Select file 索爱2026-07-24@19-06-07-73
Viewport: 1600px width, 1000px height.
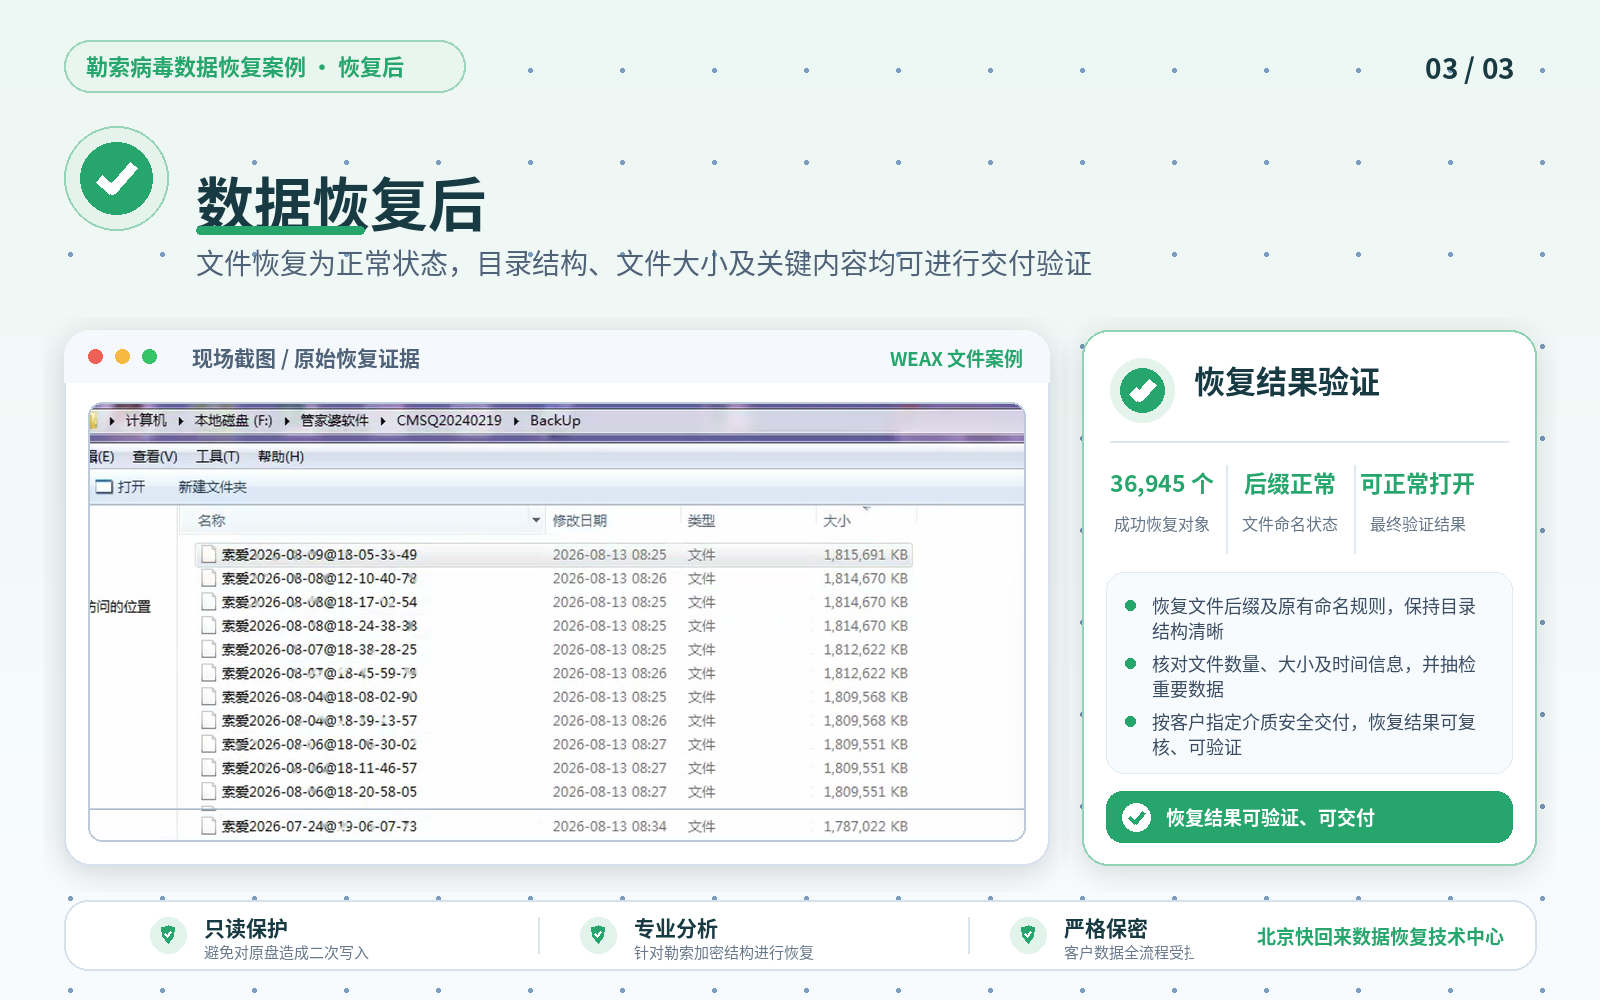tap(319, 826)
